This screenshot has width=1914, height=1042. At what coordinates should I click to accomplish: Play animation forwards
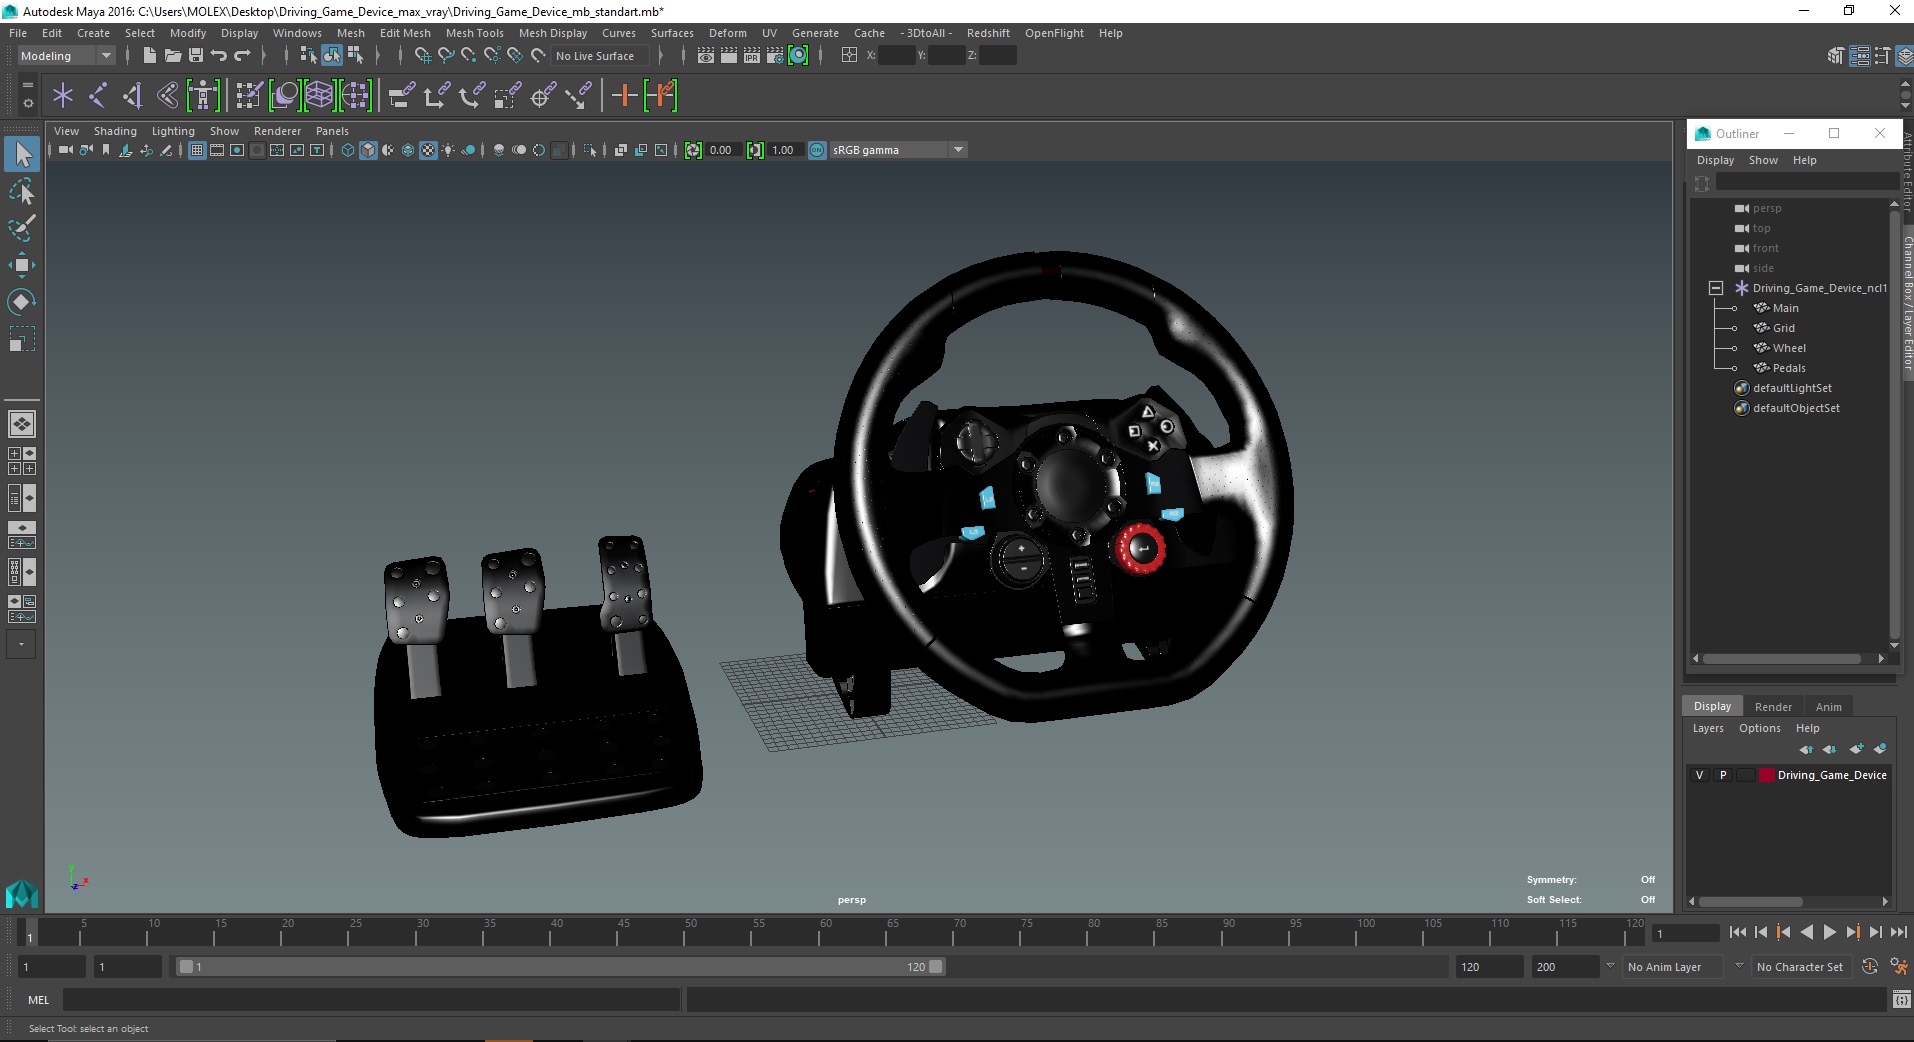[1830, 932]
